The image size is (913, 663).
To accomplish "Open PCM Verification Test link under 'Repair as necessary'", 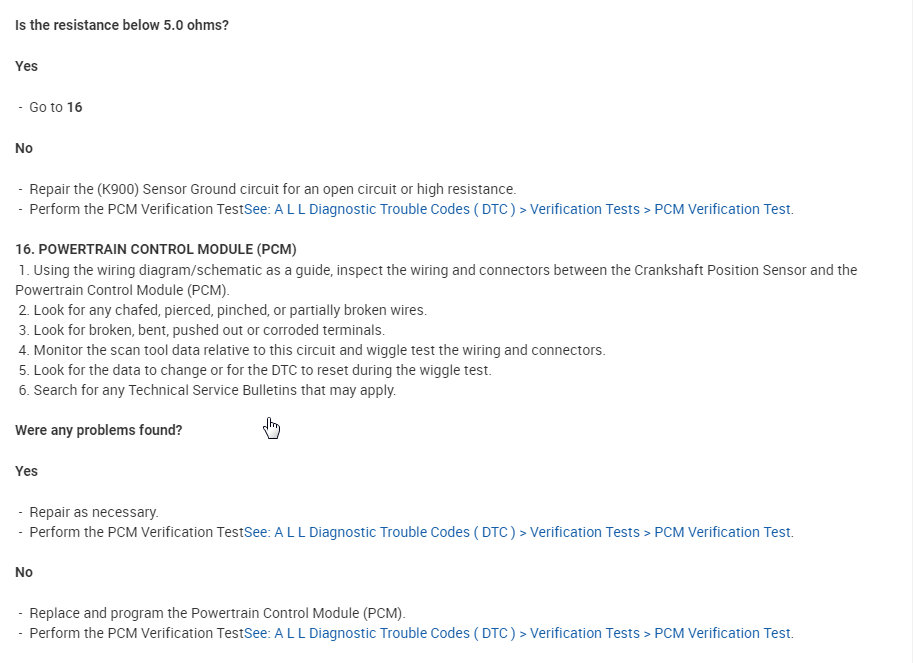I will (x=518, y=532).
